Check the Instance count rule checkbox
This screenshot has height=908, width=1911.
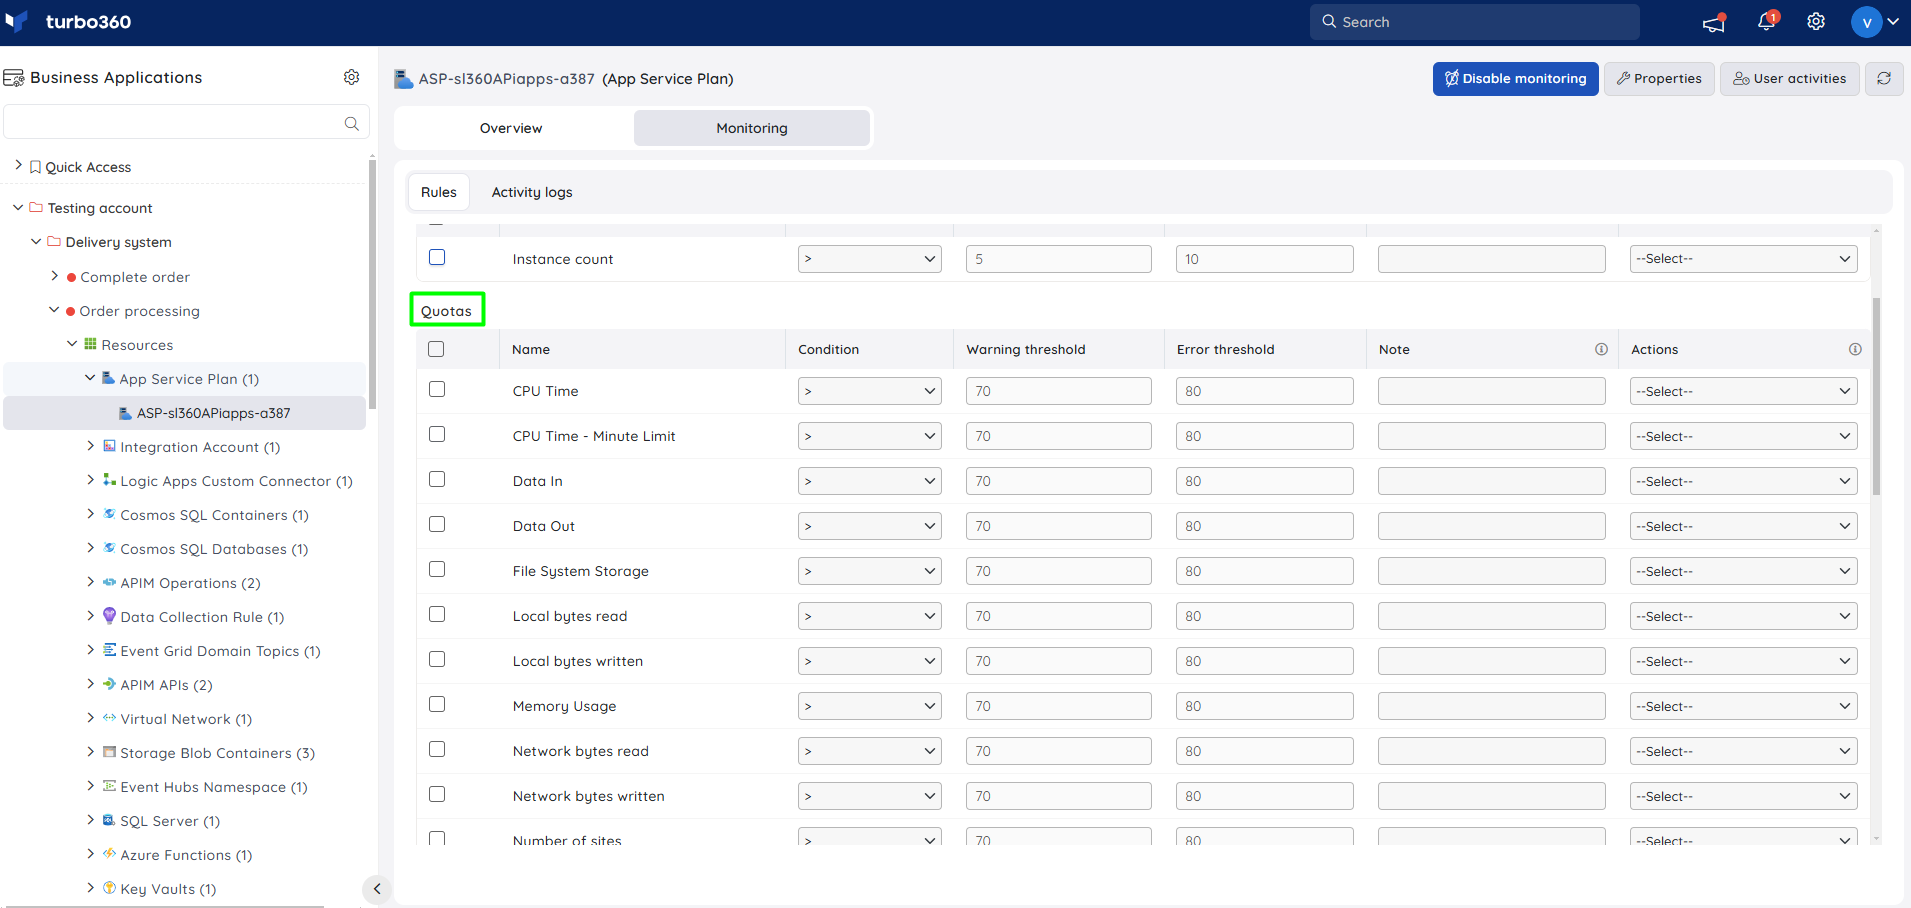tap(437, 257)
